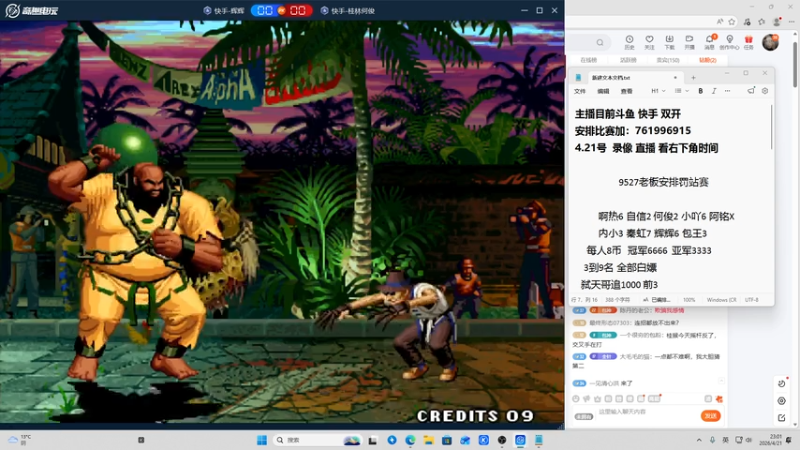
Task: Click 100% zoom level in Notepad status bar
Action: [x=689, y=300]
